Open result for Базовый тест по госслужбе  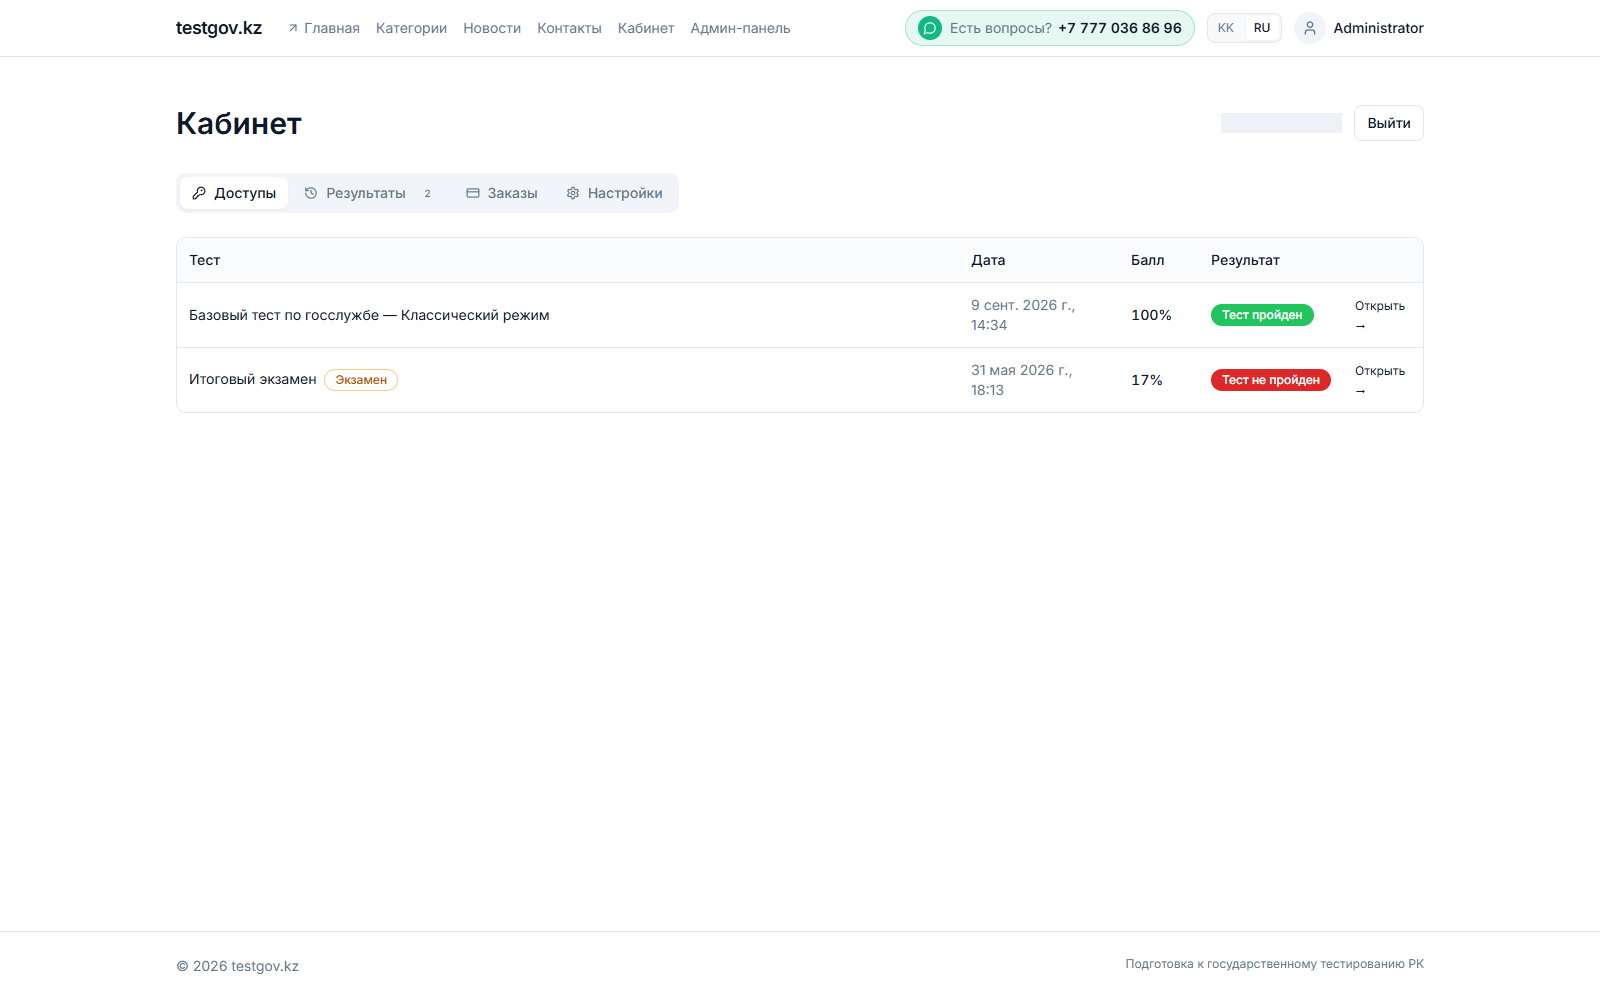pyautogui.click(x=1380, y=315)
